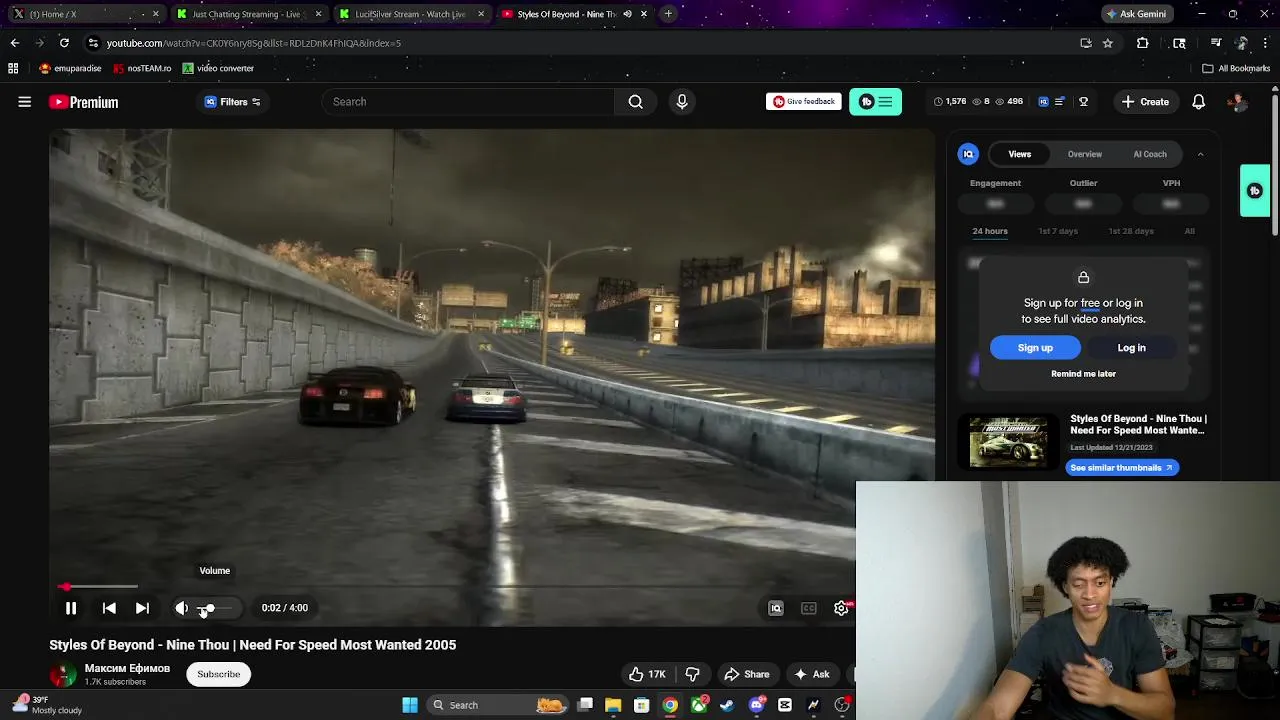Viewport: 1280px width, 720px height.
Task: Open the YouTube guide hamburger menu
Action: [x=25, y=102]
